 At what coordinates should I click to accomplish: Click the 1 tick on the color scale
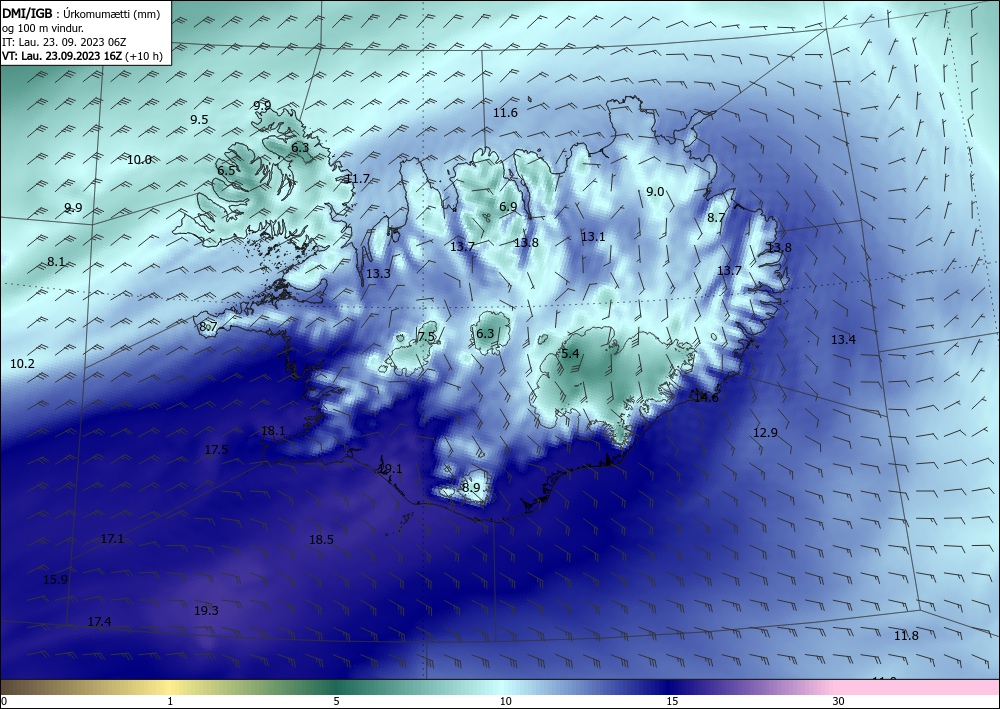[x=170, y=702]
